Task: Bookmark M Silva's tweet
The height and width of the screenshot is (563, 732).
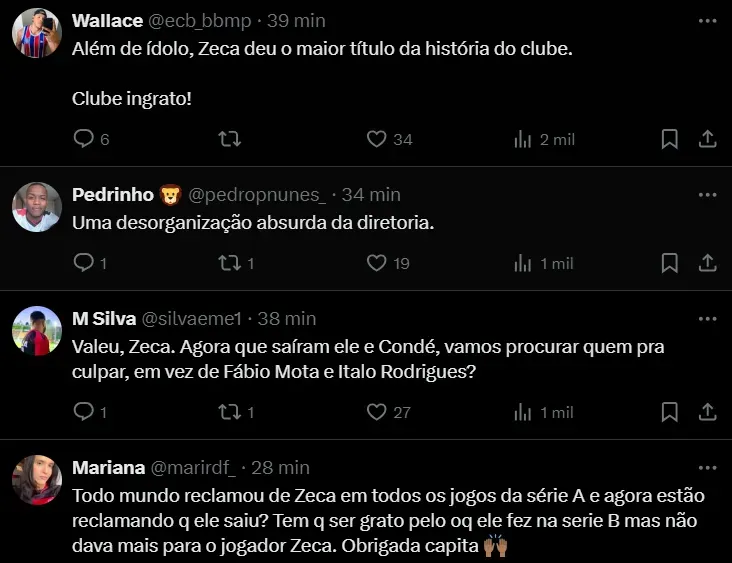Action: [x=670, y=411]
